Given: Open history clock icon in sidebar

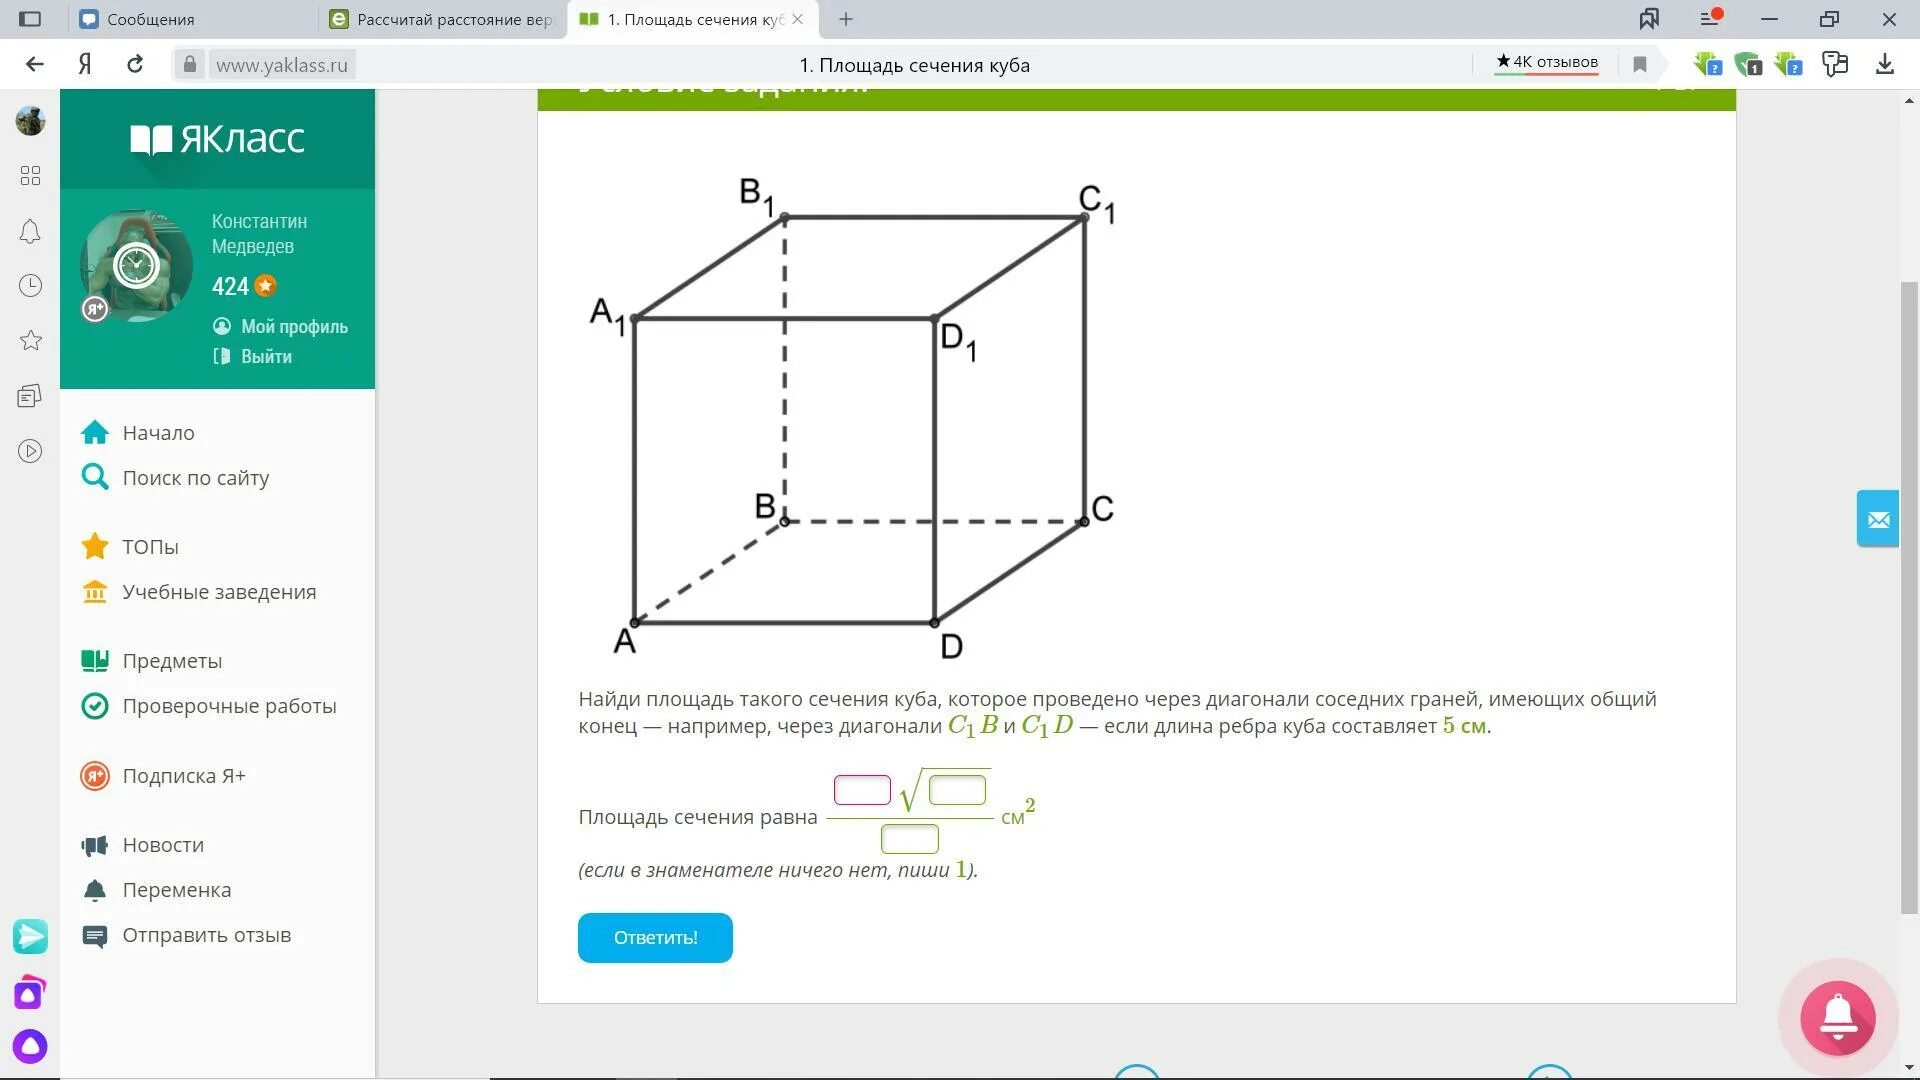Looking at the screenshot, I should pos(30,286).
